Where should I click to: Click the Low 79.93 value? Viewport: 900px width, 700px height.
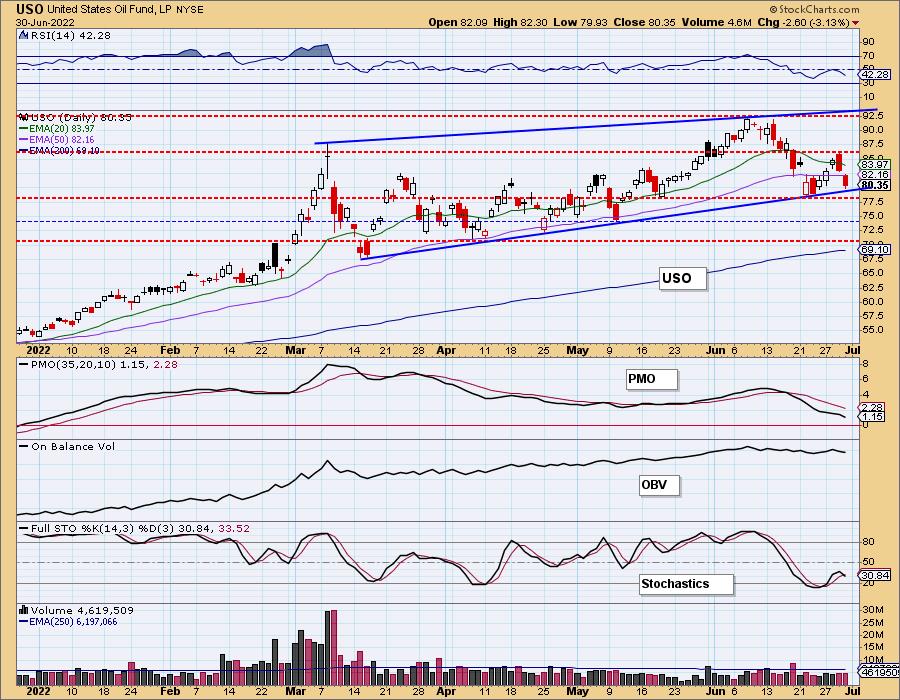point(580,22)
